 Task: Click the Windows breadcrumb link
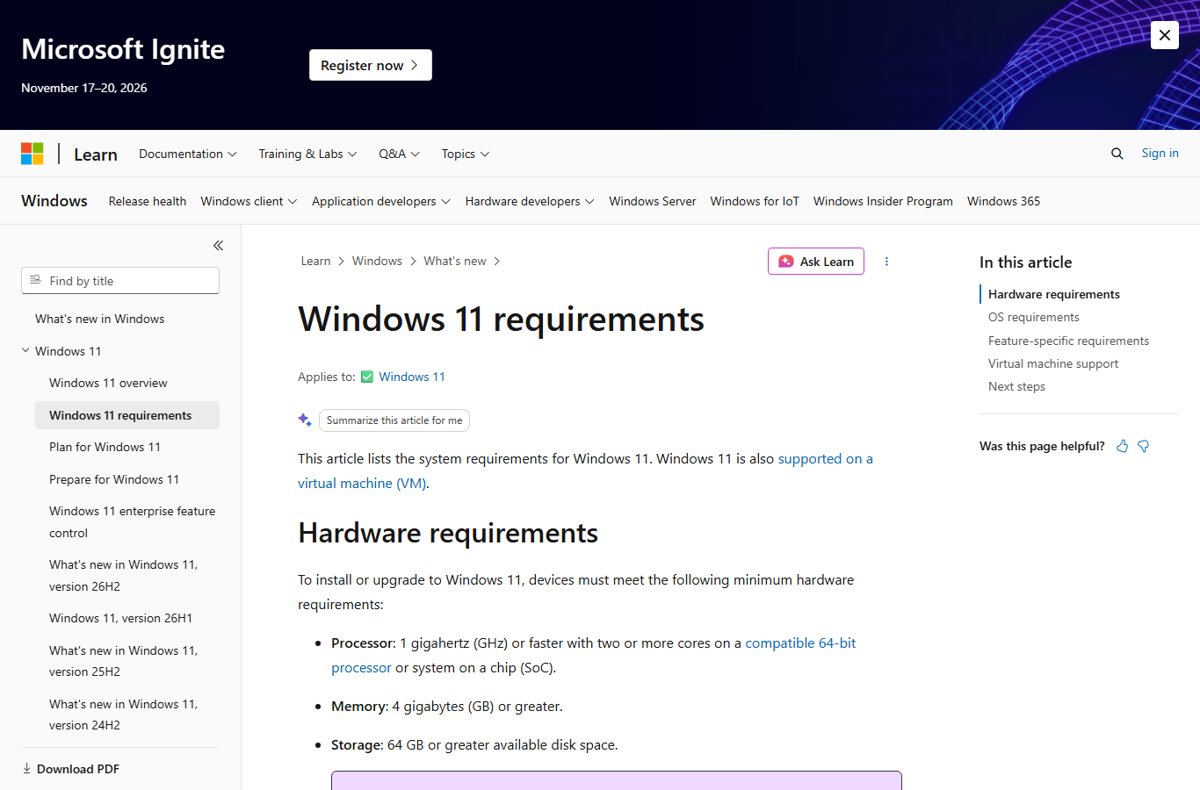[x=377, y=261]
